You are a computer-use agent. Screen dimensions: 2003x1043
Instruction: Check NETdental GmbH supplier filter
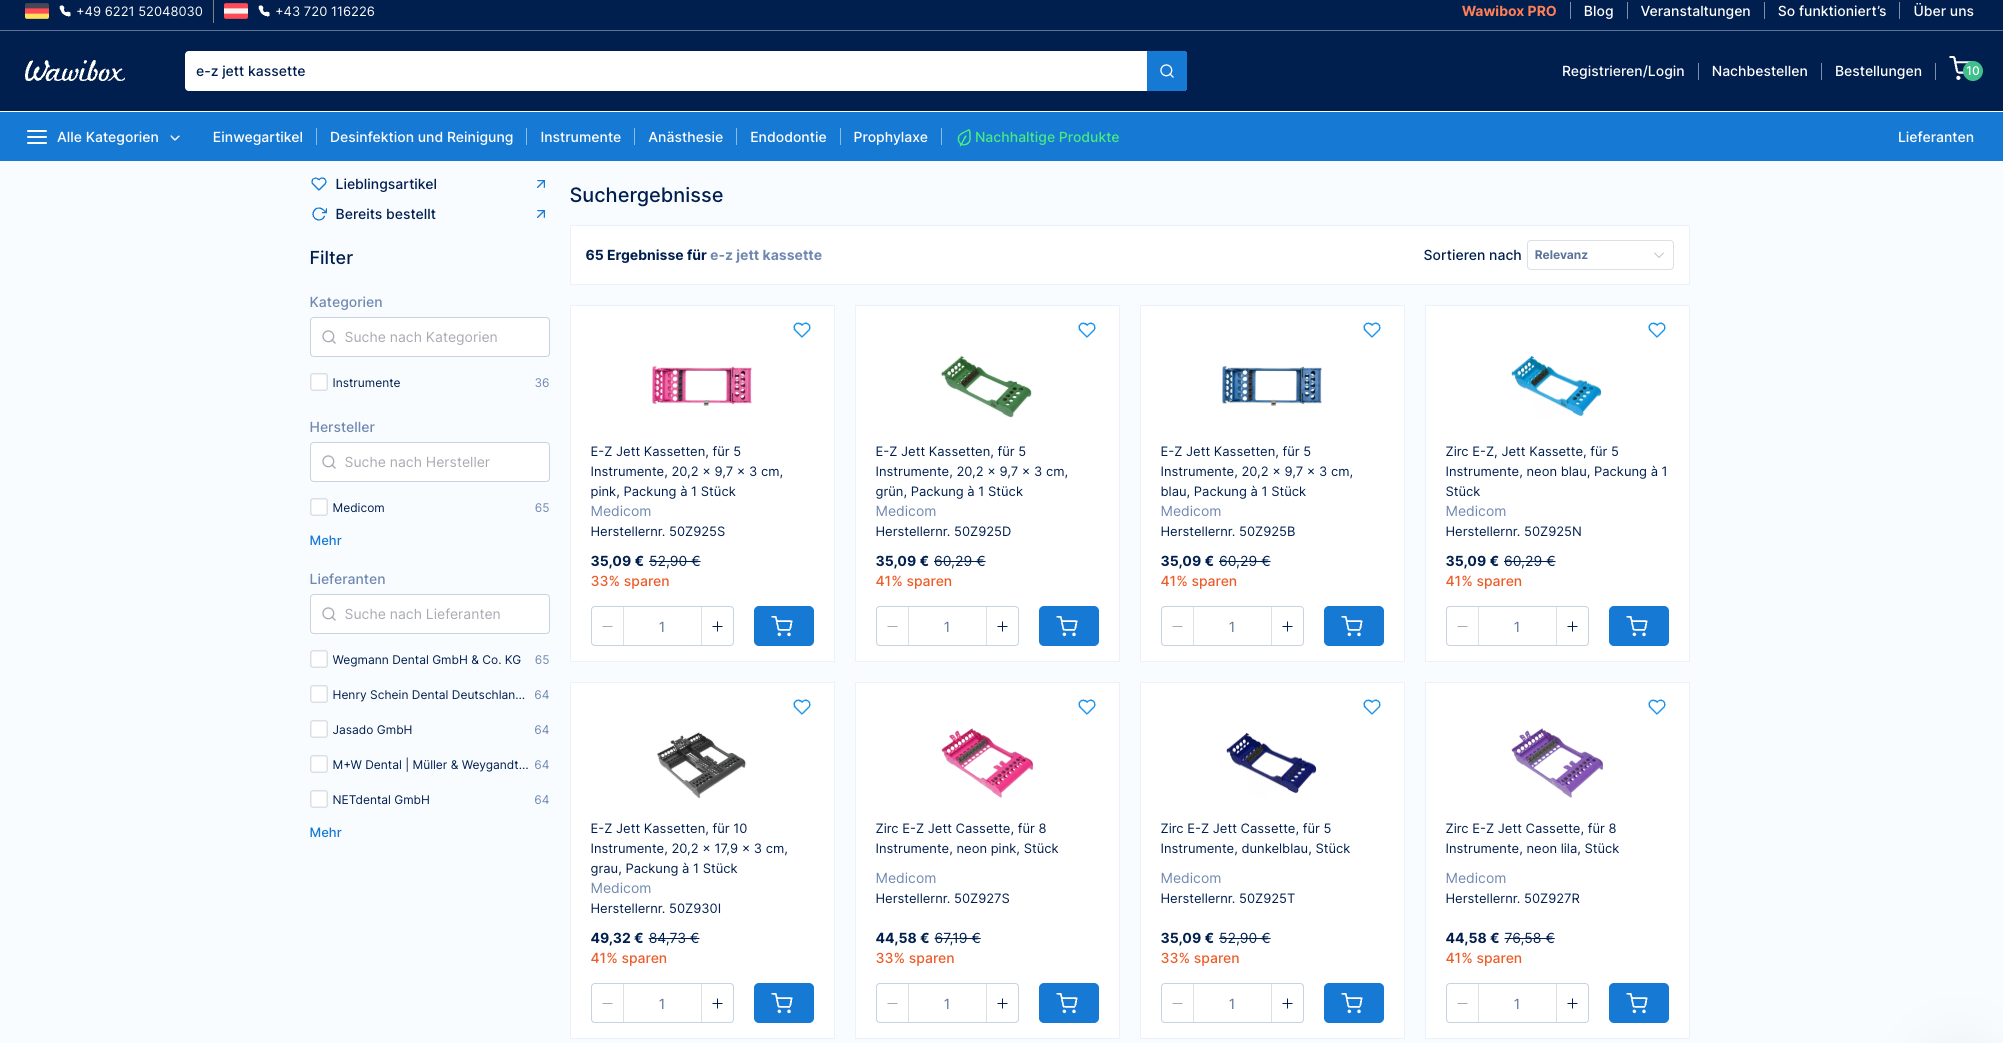click(x=319, y=799)
